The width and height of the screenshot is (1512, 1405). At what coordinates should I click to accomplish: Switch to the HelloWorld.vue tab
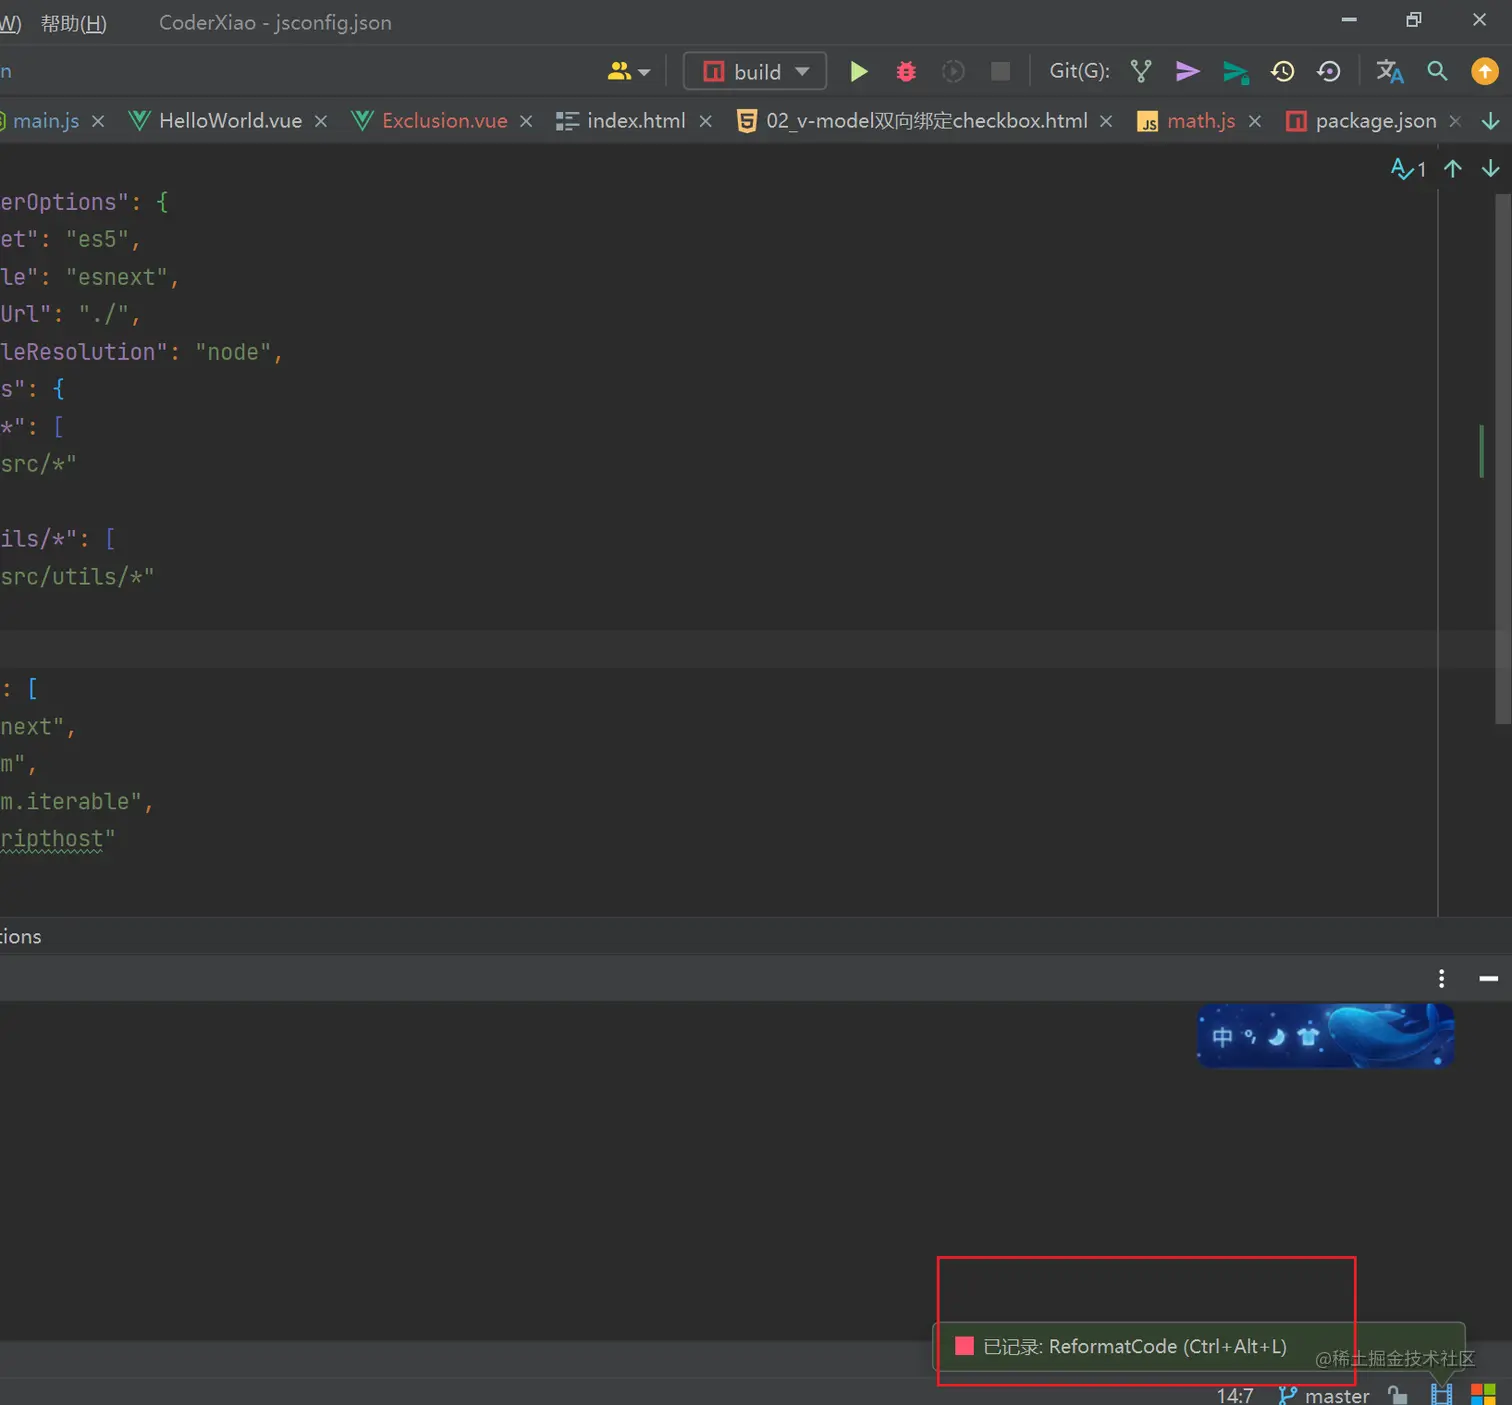[230, 121]
